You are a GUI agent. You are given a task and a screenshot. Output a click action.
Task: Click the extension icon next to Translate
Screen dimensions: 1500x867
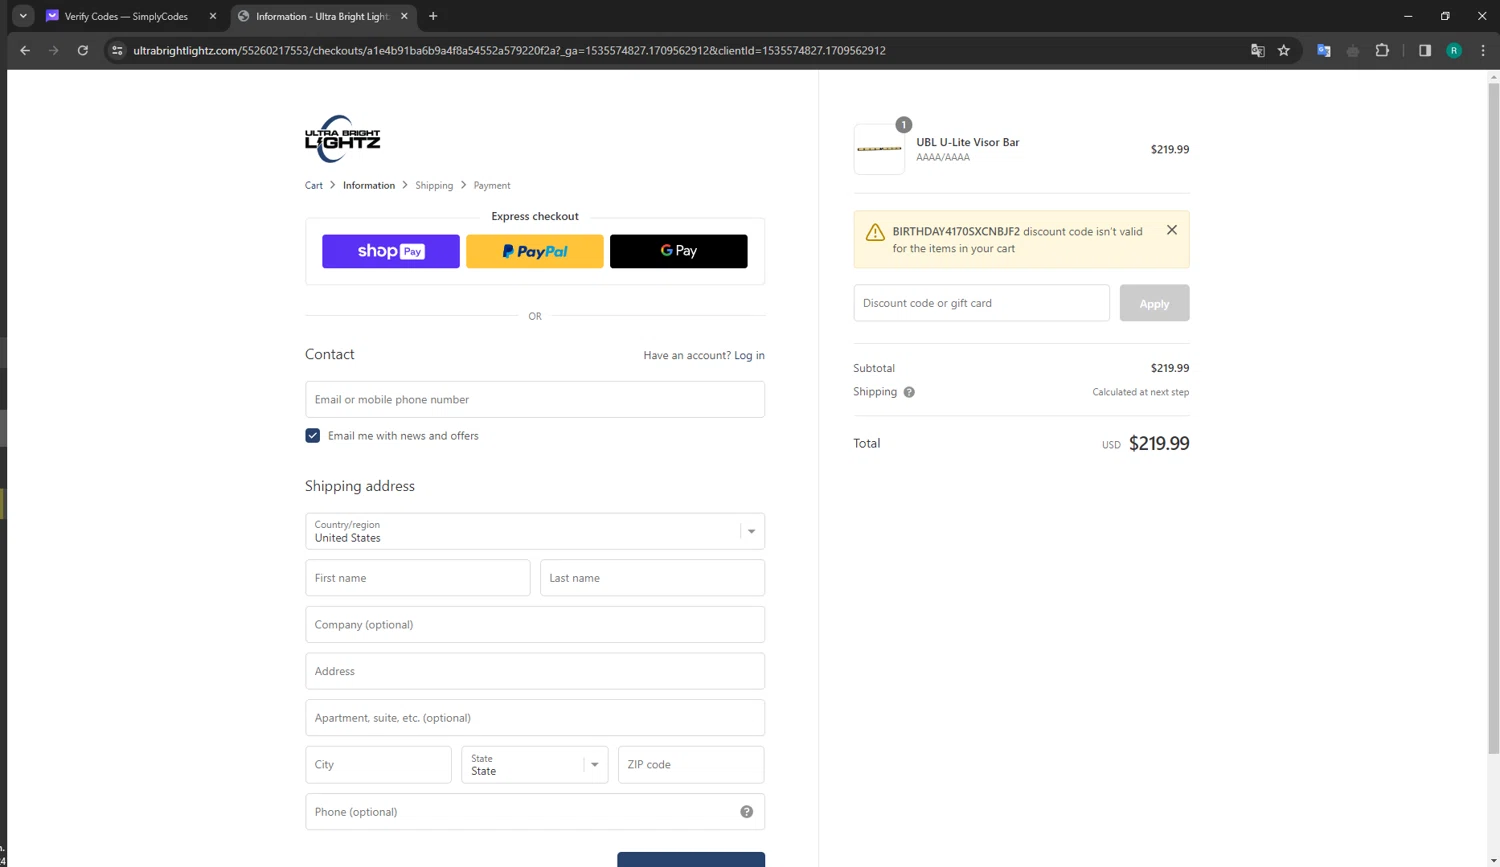(x=1353, y=50)
